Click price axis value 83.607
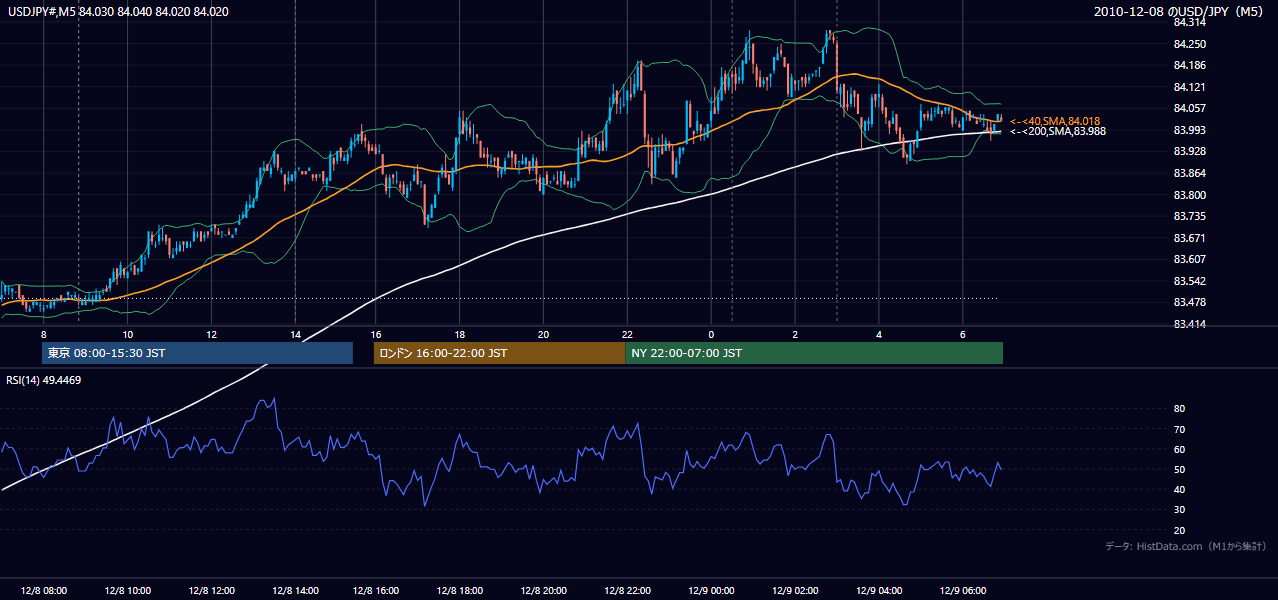Viewport: 1278px width, 600px height. [x=1189, y=259]
